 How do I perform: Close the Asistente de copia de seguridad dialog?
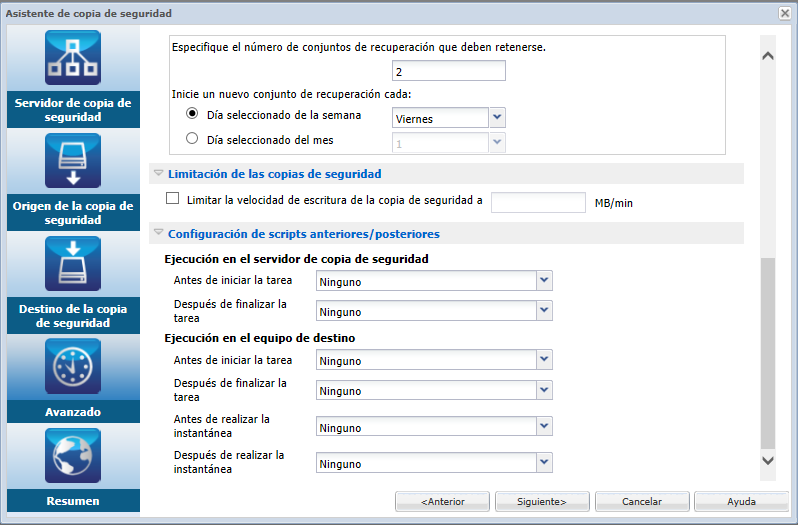pos(785,13)
